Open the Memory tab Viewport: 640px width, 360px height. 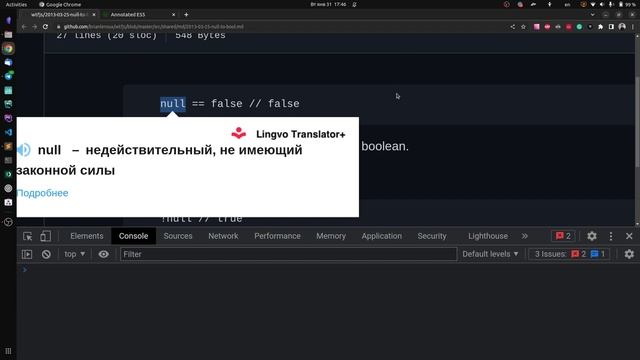[331, 236]
